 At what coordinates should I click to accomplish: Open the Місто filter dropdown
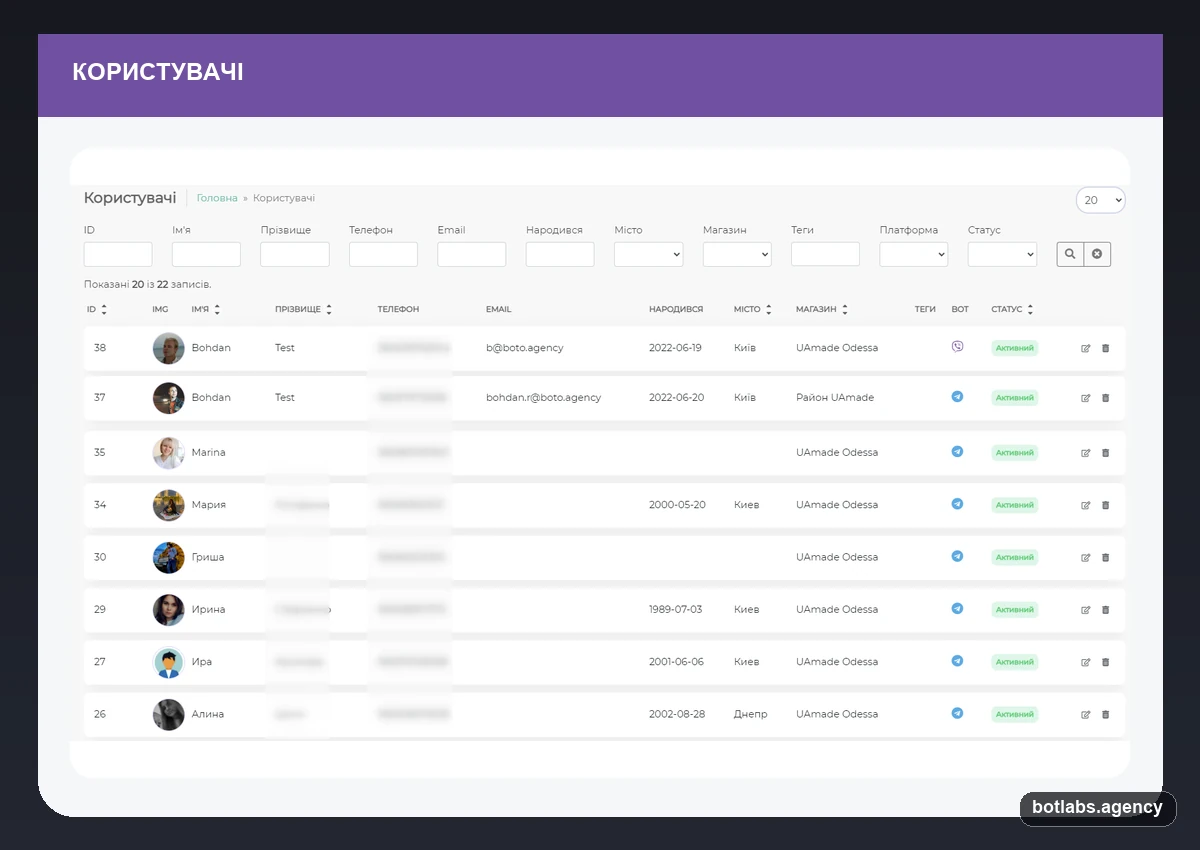(648, 254)
